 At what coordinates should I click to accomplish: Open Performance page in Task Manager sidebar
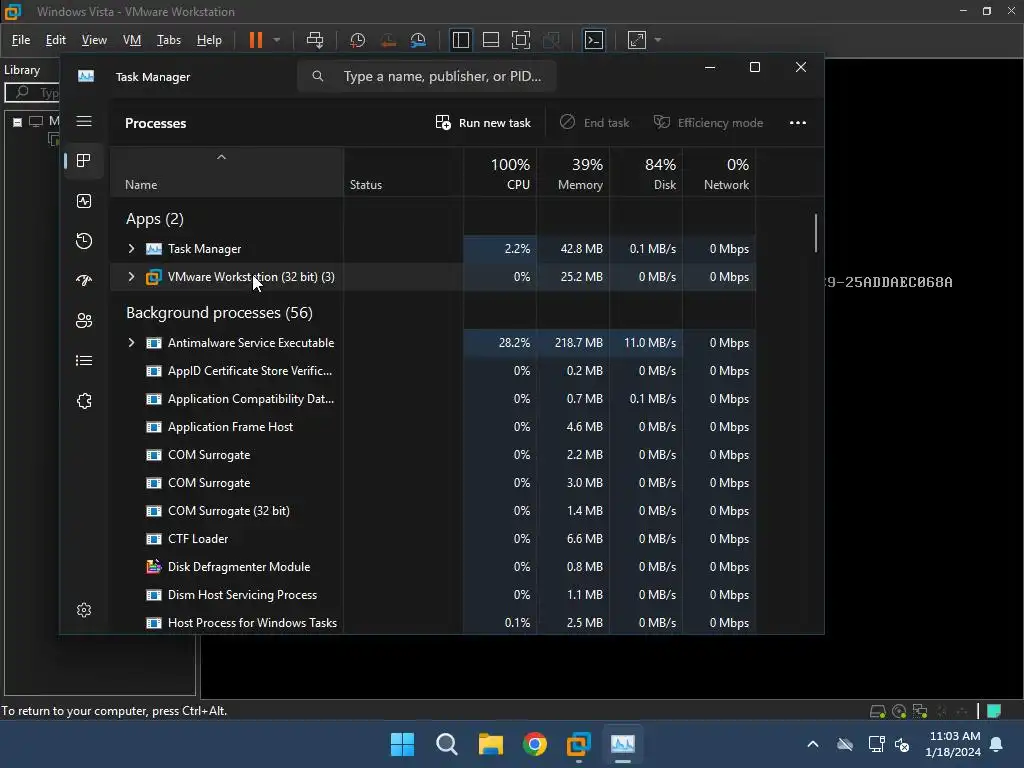tap(84, 201)
